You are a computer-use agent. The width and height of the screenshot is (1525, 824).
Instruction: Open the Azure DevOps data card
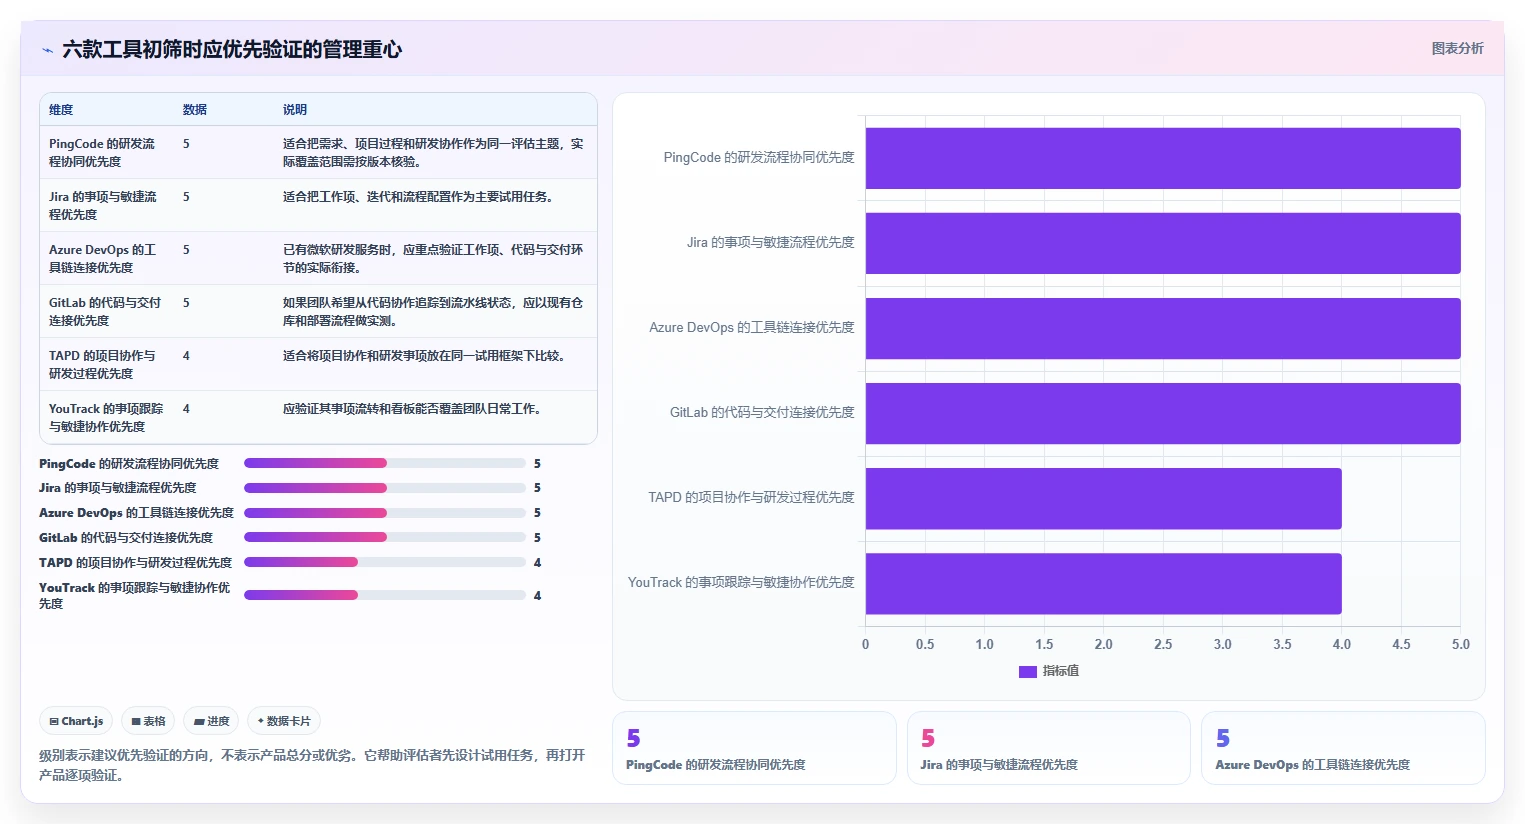tap(1343, 748)
